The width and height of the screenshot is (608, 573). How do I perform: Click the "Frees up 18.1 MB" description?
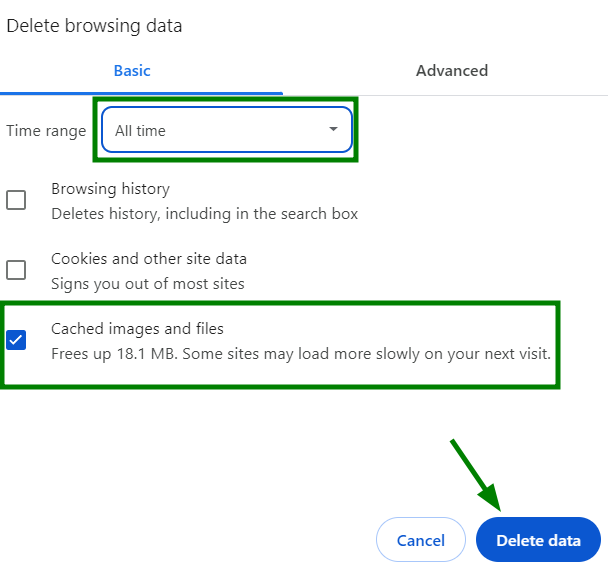point(301,354)
